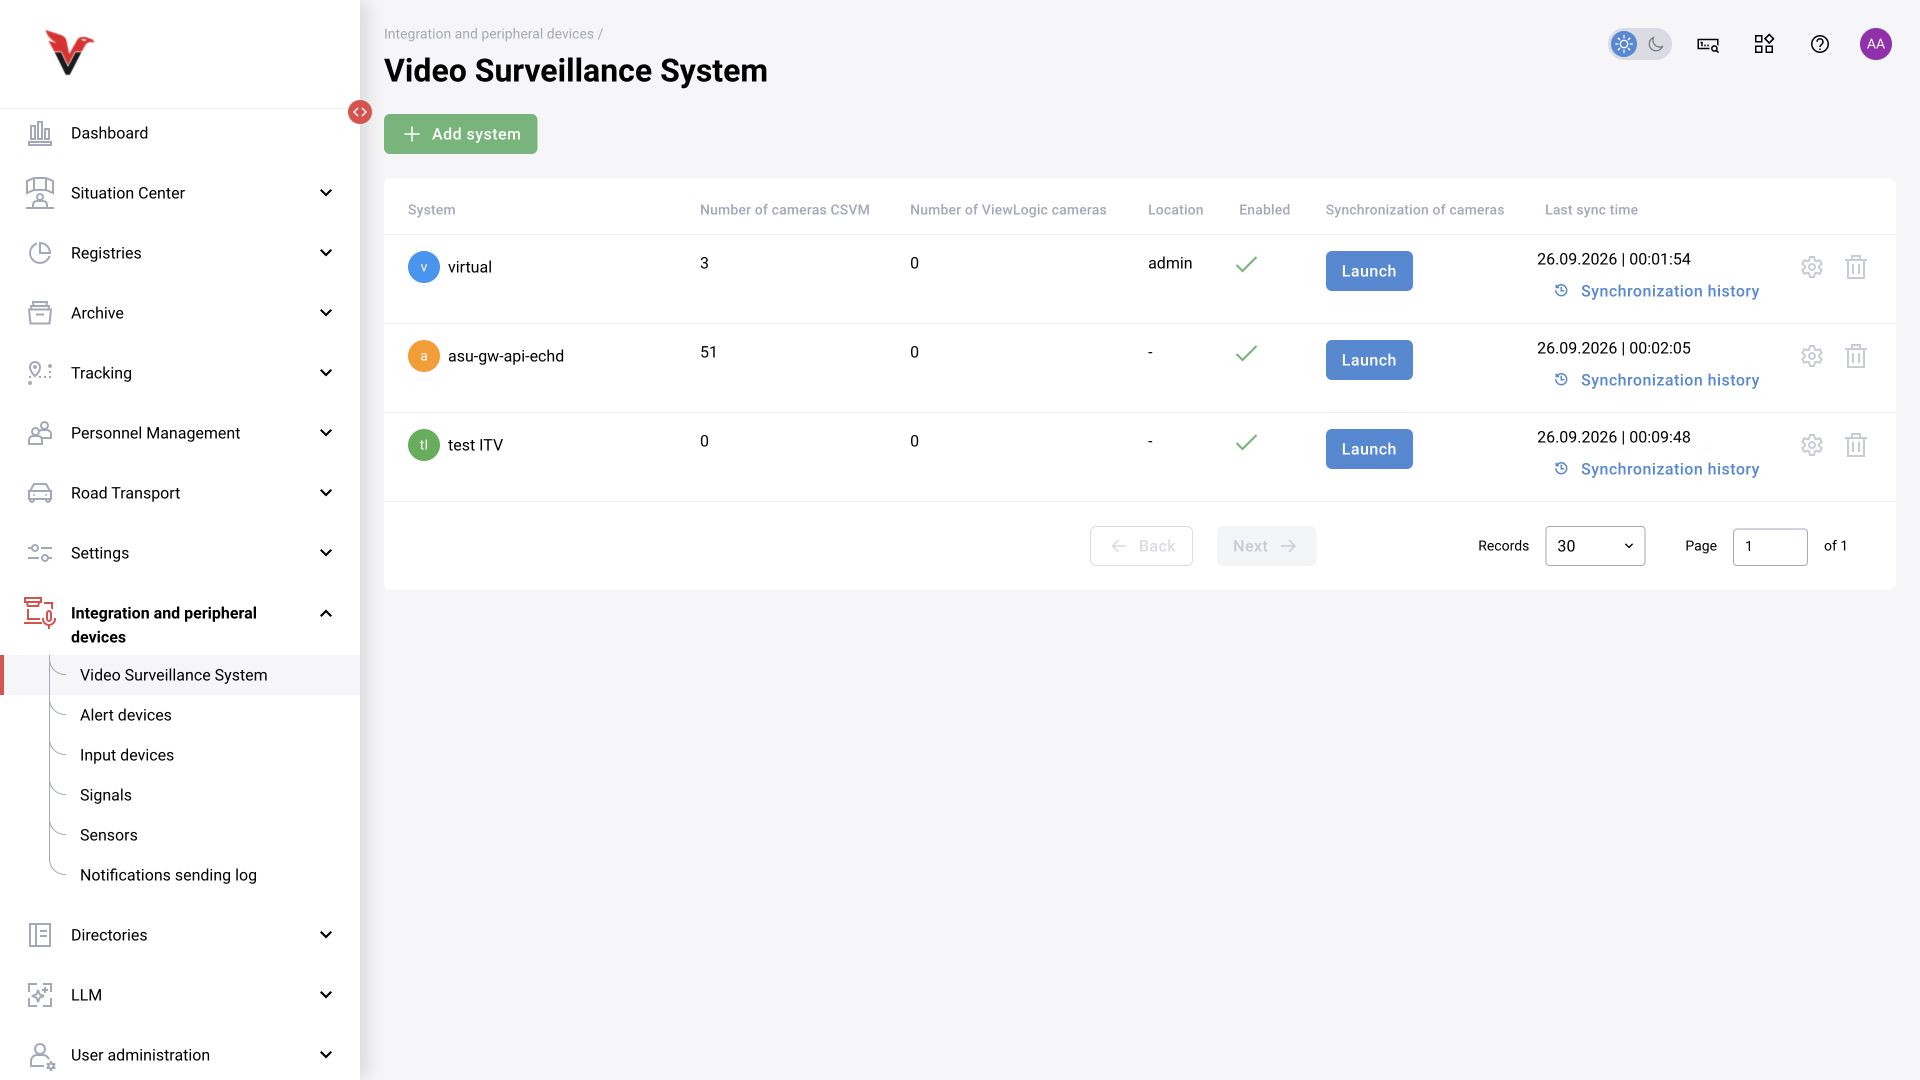1920x1080 pixels.
Task: Switch to dark mode moon toggle
Action: tap(1656, 44)
